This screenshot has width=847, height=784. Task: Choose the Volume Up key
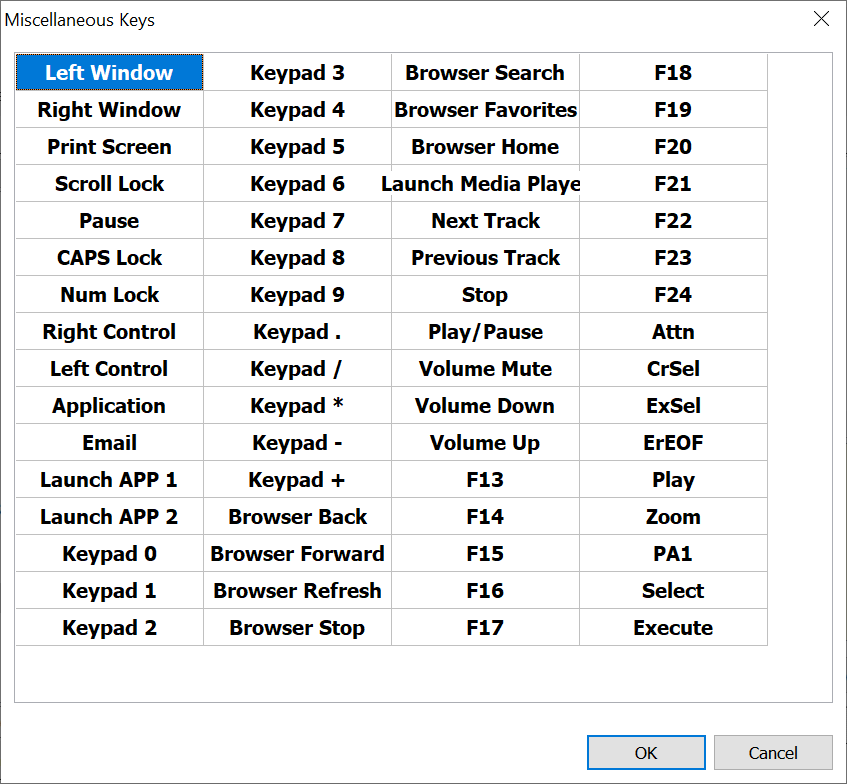[485, 443]
